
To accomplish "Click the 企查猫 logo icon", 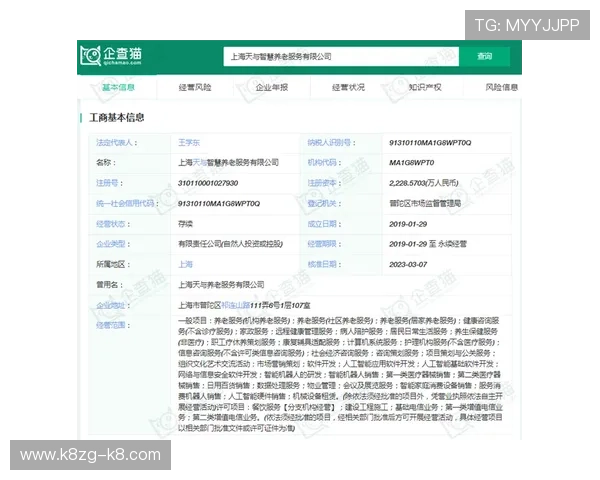I will tap(111, 56).
